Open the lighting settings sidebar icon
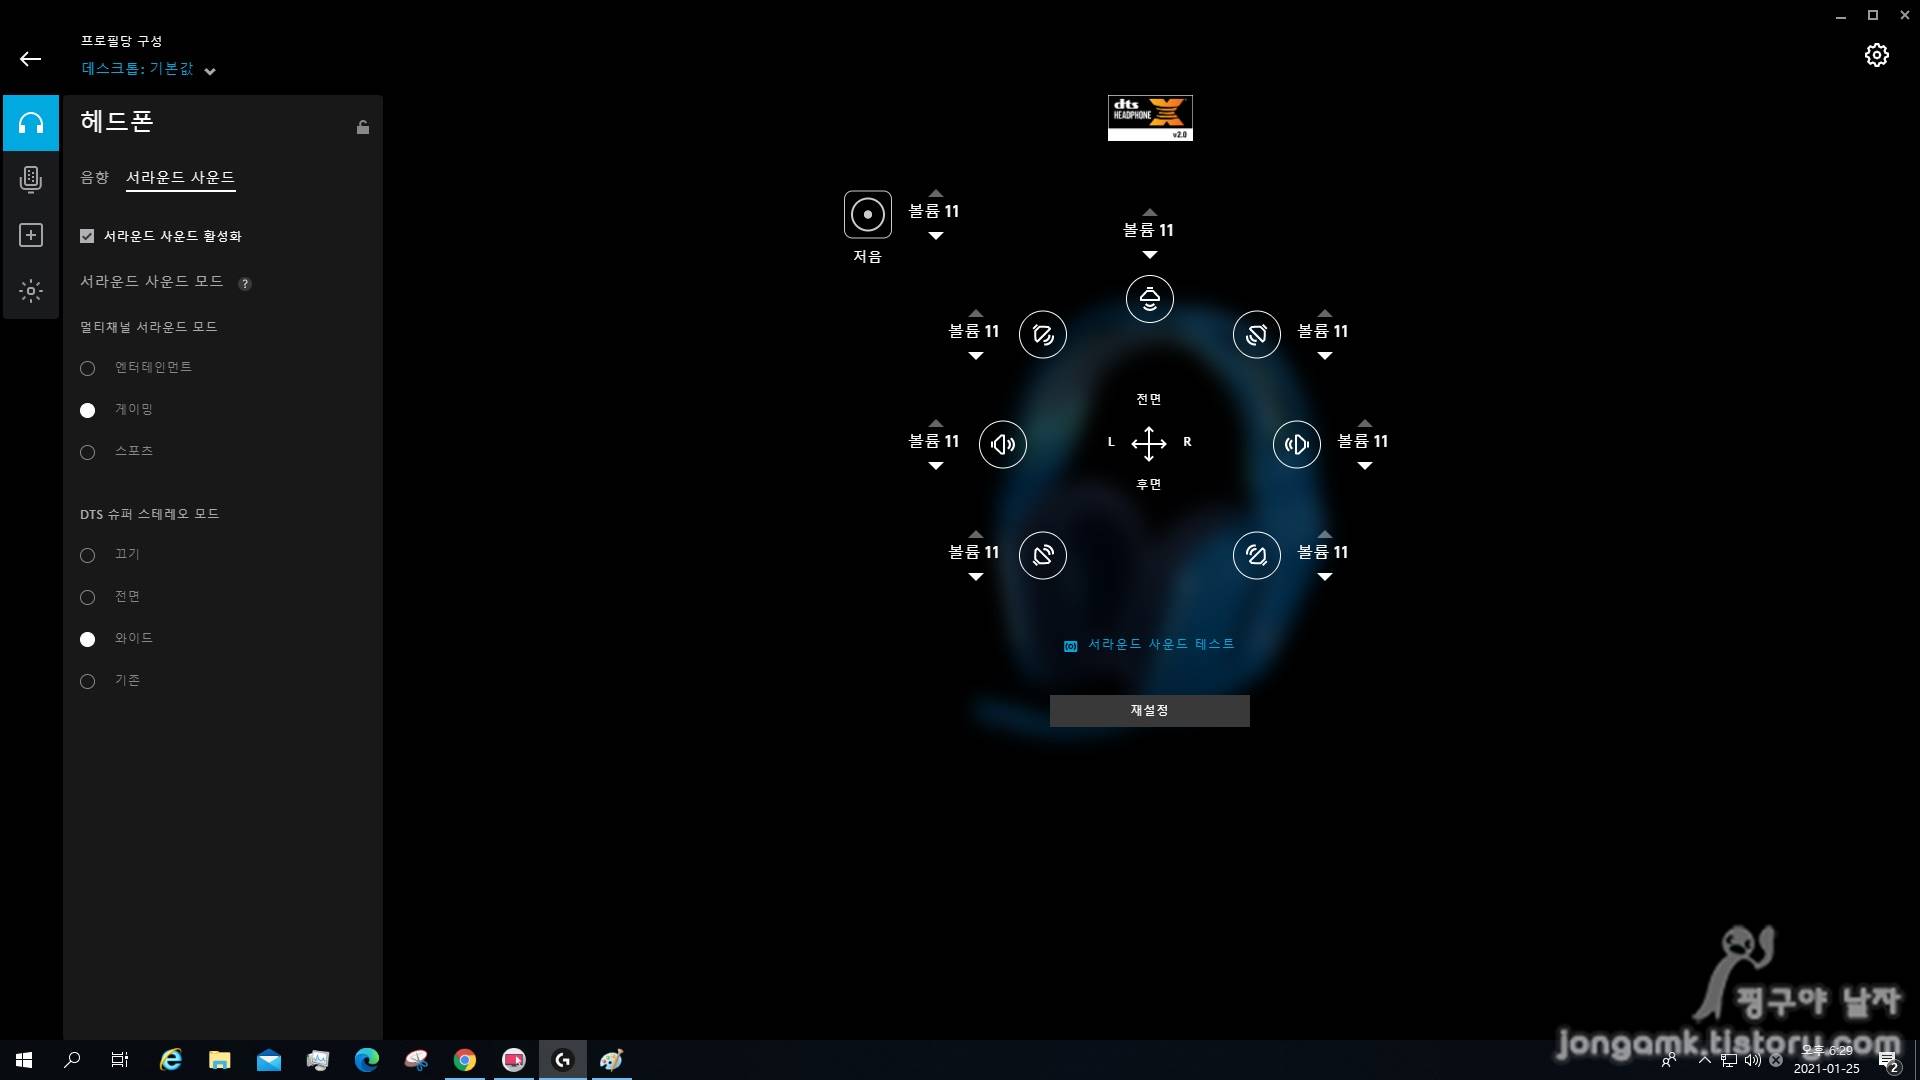 31,291
